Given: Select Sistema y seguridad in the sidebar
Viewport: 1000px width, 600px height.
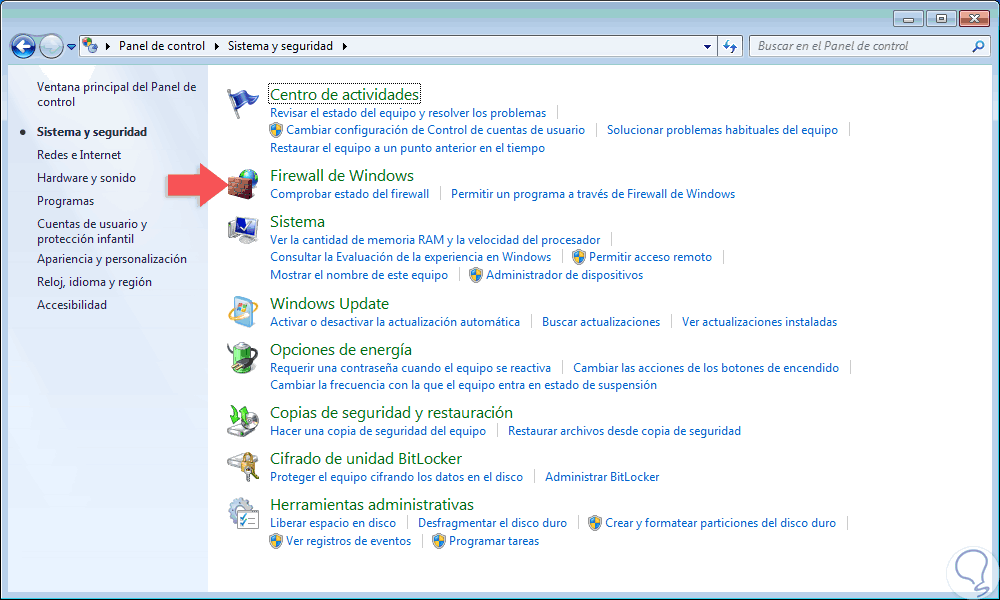Looking at the screenshot, I should (x=92, y=132).
